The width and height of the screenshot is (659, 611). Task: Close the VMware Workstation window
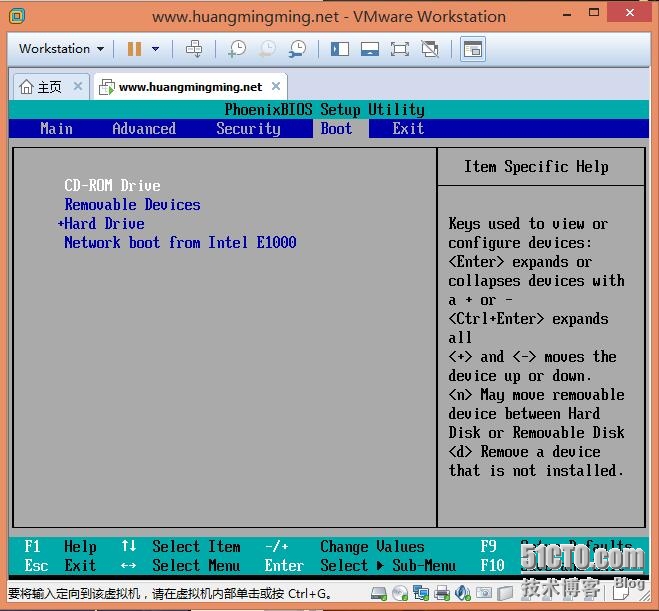[630, 13]
